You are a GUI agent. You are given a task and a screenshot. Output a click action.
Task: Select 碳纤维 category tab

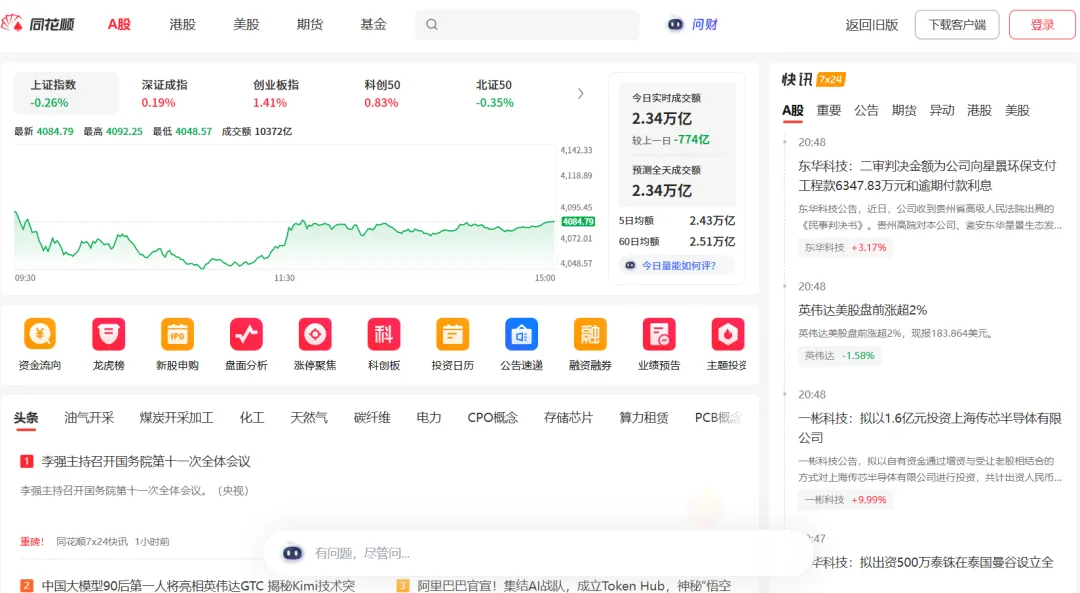372,417
